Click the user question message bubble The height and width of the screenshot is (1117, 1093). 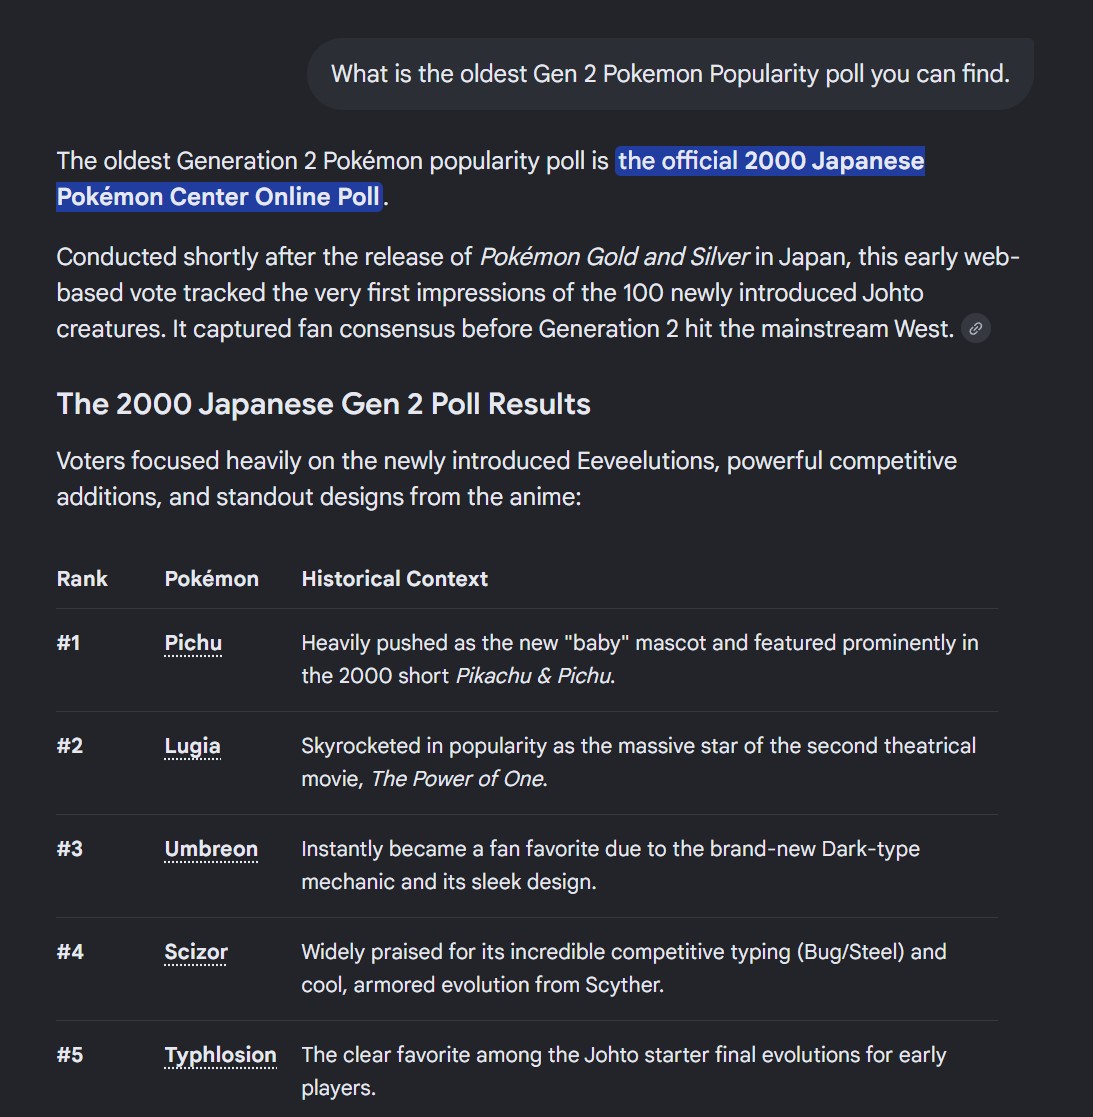pos(670,74)
